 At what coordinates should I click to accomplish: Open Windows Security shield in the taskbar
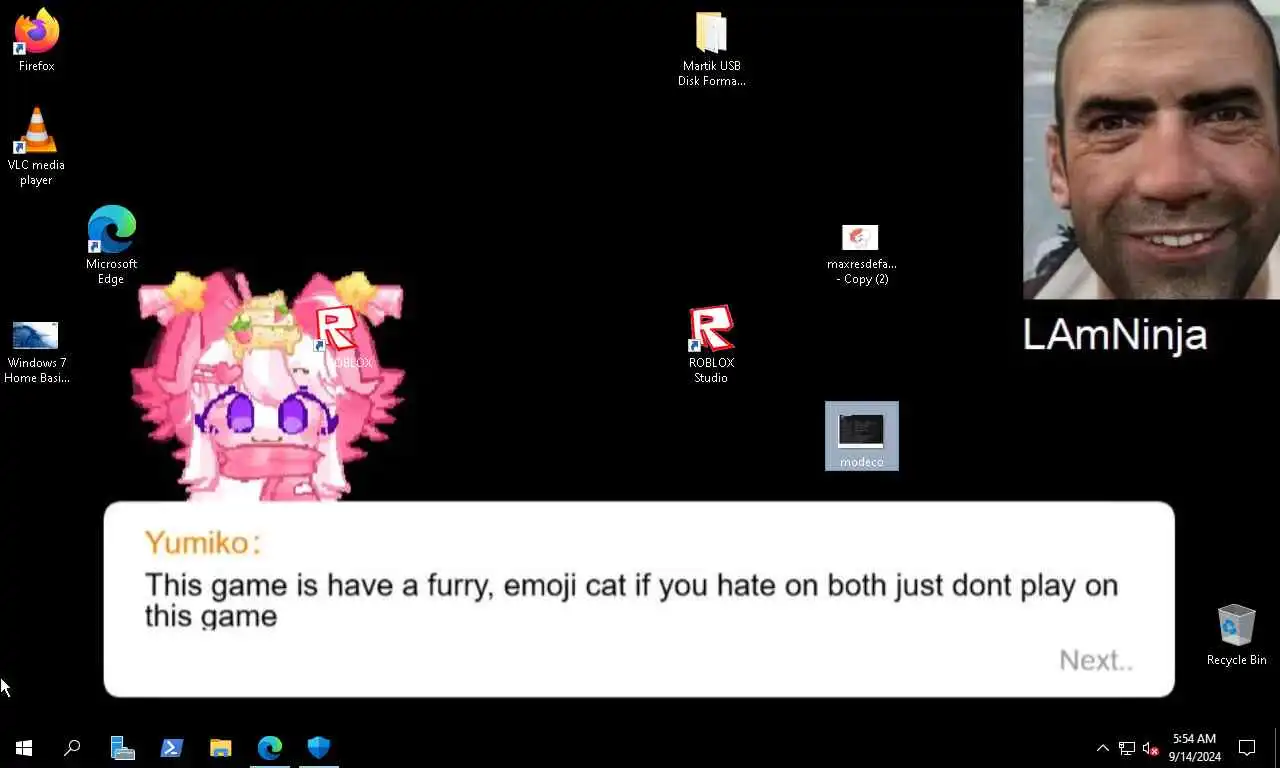(x=318, y=747)
